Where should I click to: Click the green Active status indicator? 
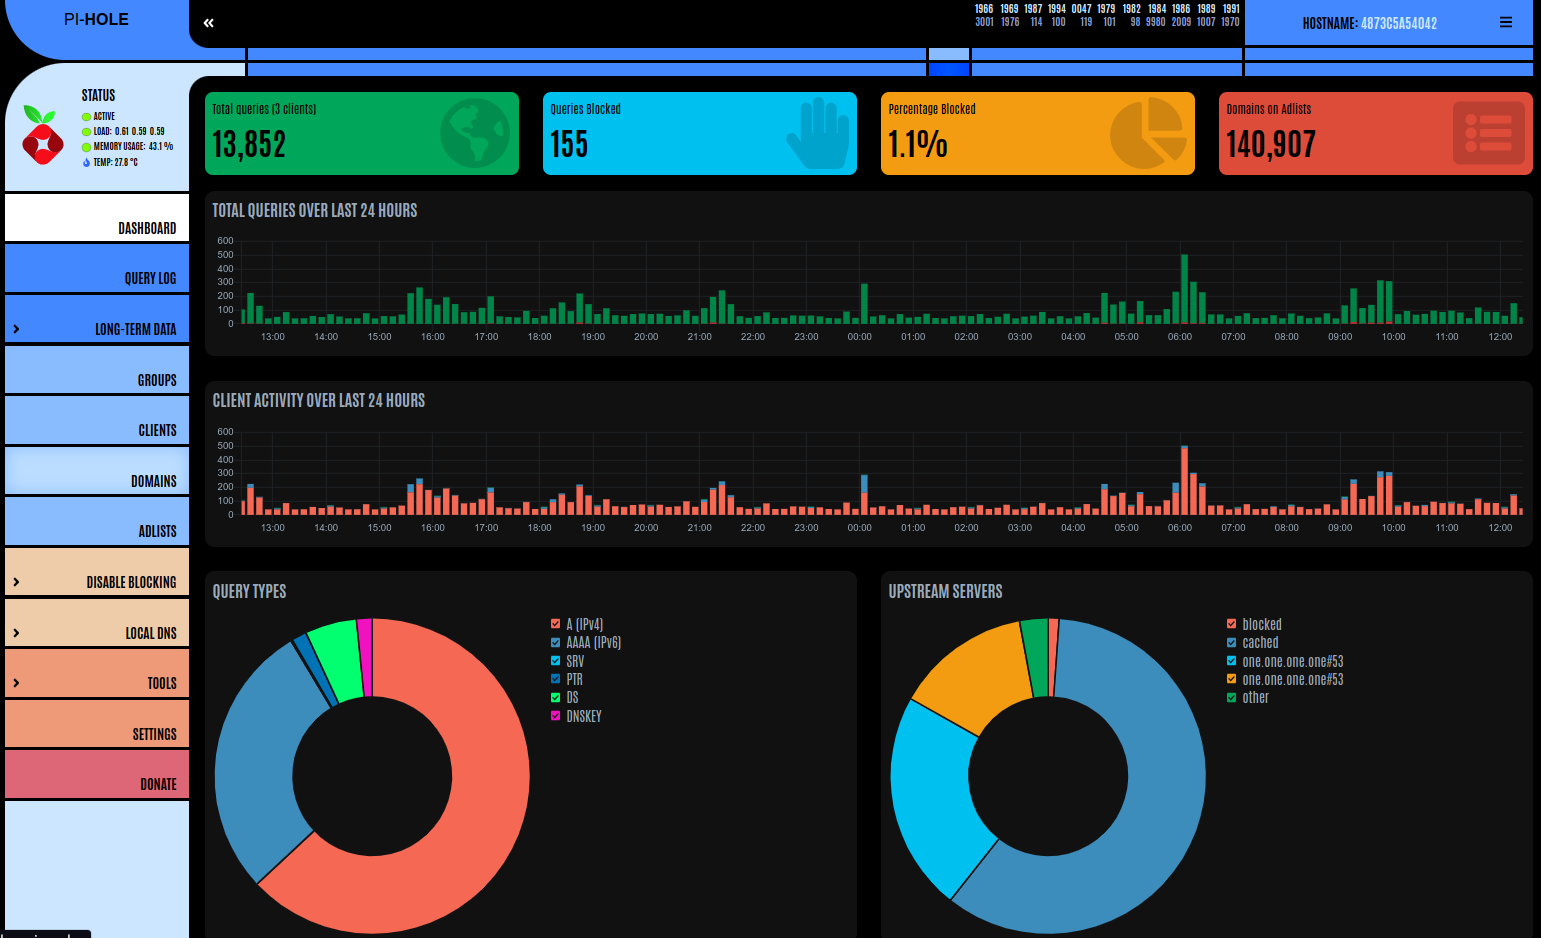pos(86,117)
